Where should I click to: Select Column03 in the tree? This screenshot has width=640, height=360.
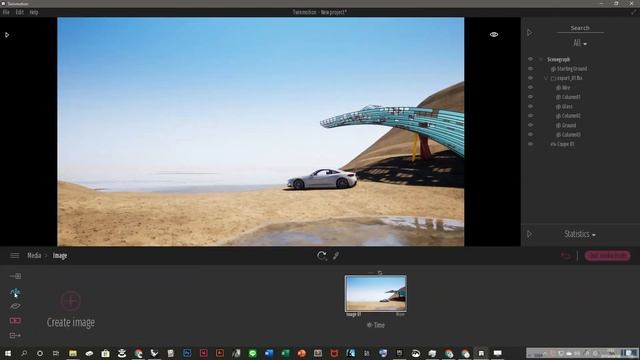[571, 134]
